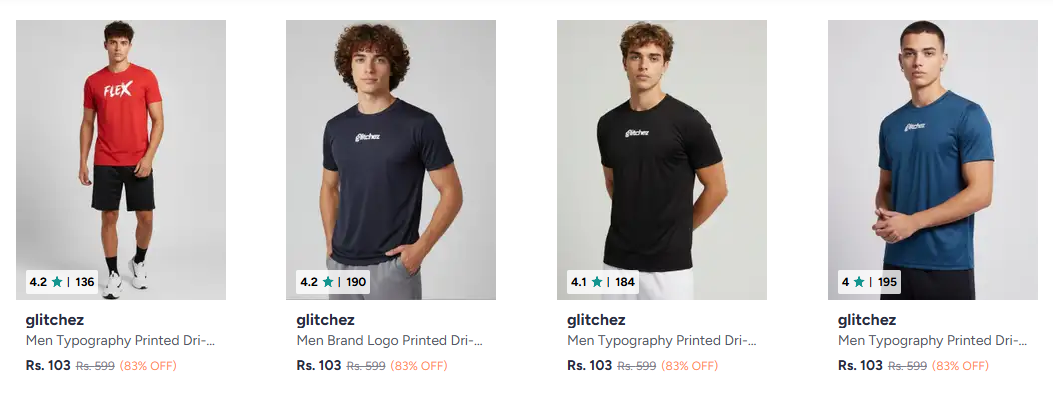Click the 184 review count badge
The height and width of the screenshot is (400, 1053).
pyautogui.click(x=625, y=282)
